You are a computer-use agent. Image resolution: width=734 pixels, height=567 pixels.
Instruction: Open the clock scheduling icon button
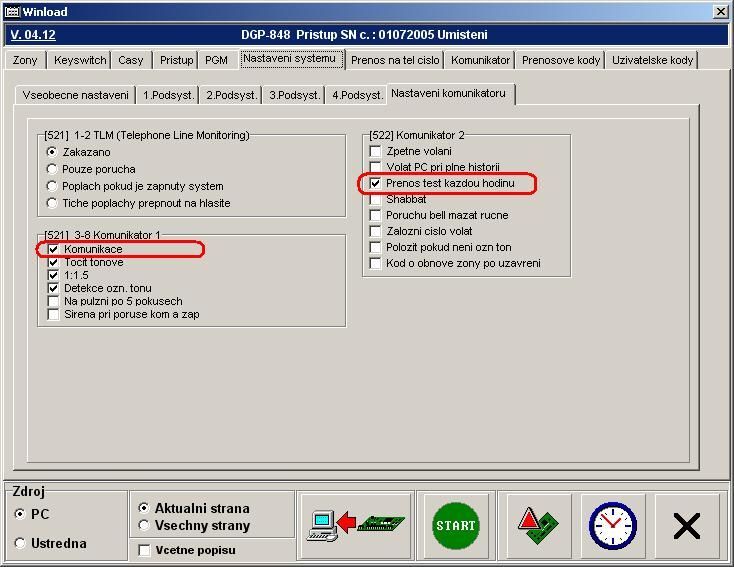[612, 525]
